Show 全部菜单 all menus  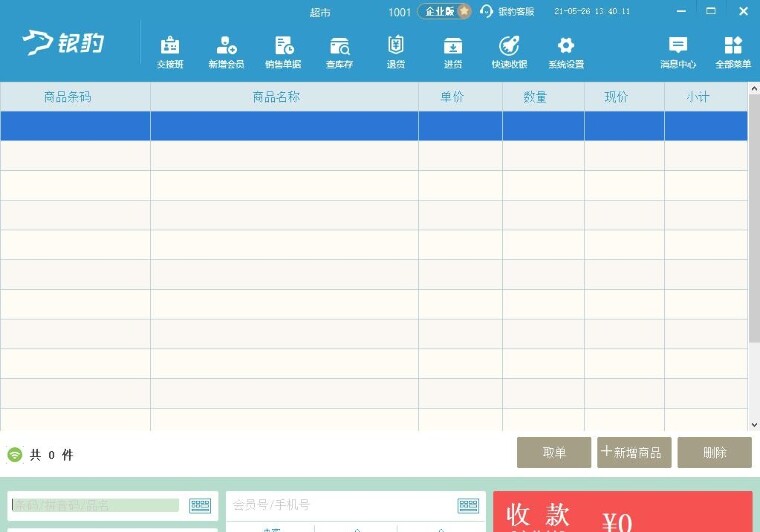733,52
